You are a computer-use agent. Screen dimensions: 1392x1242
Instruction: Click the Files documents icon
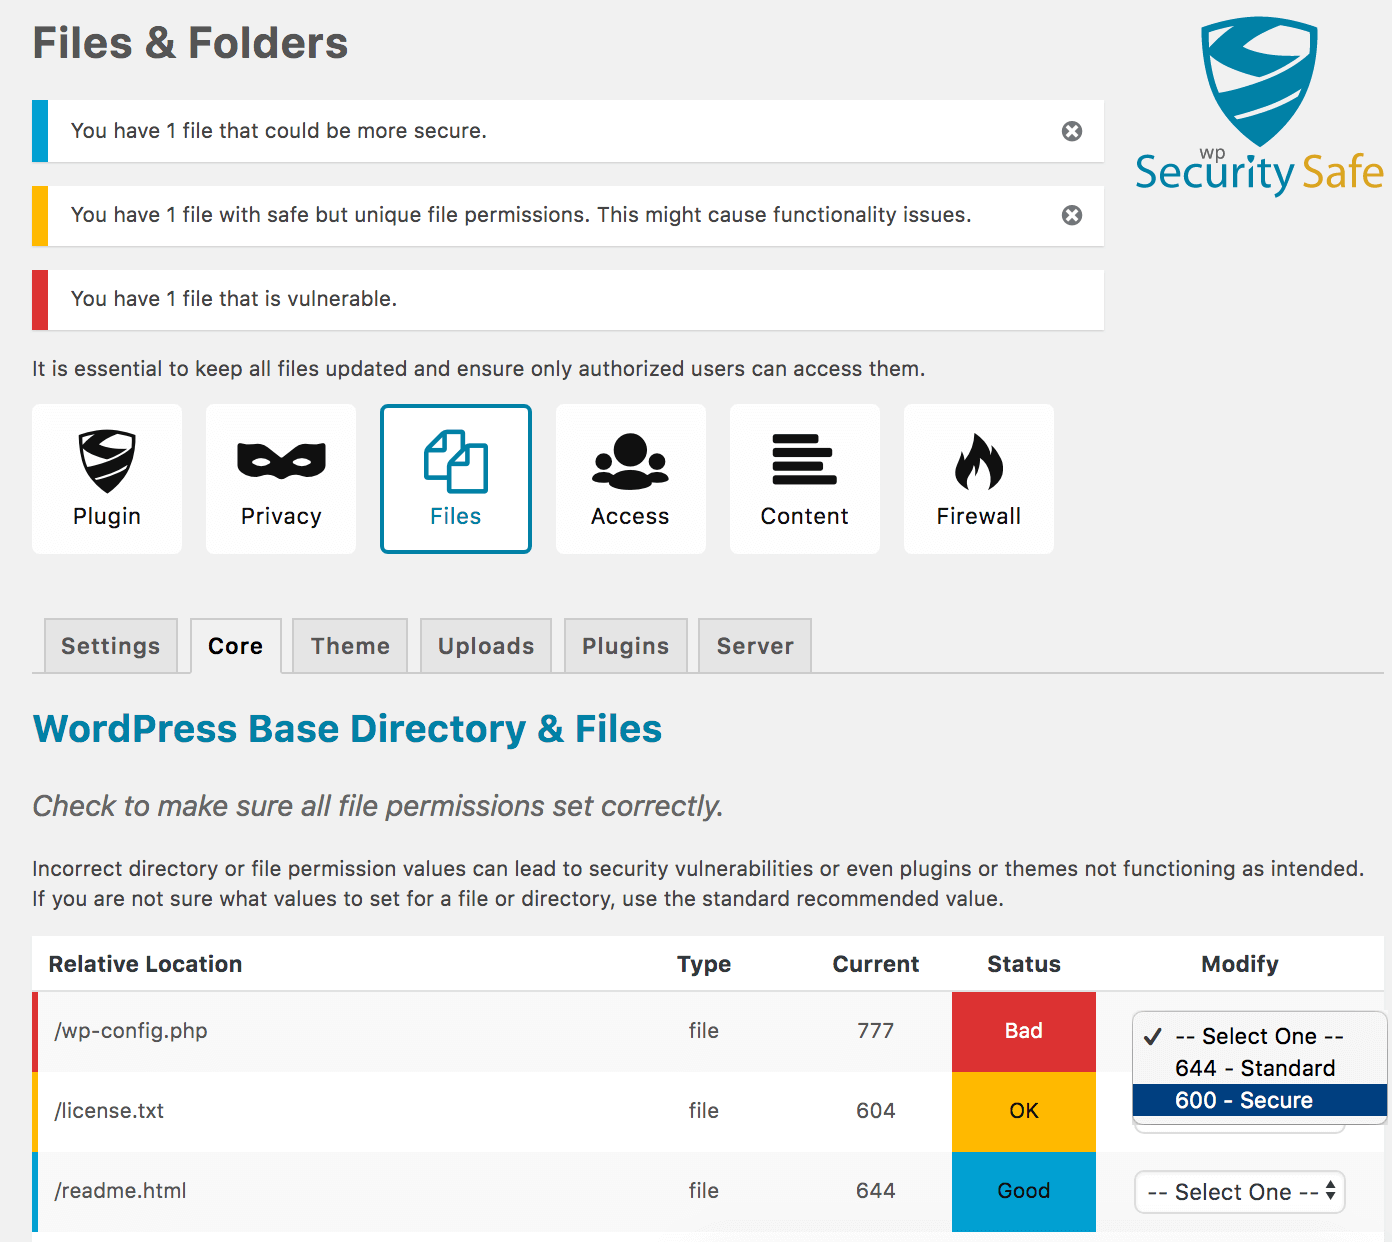[x=455, y=478]
